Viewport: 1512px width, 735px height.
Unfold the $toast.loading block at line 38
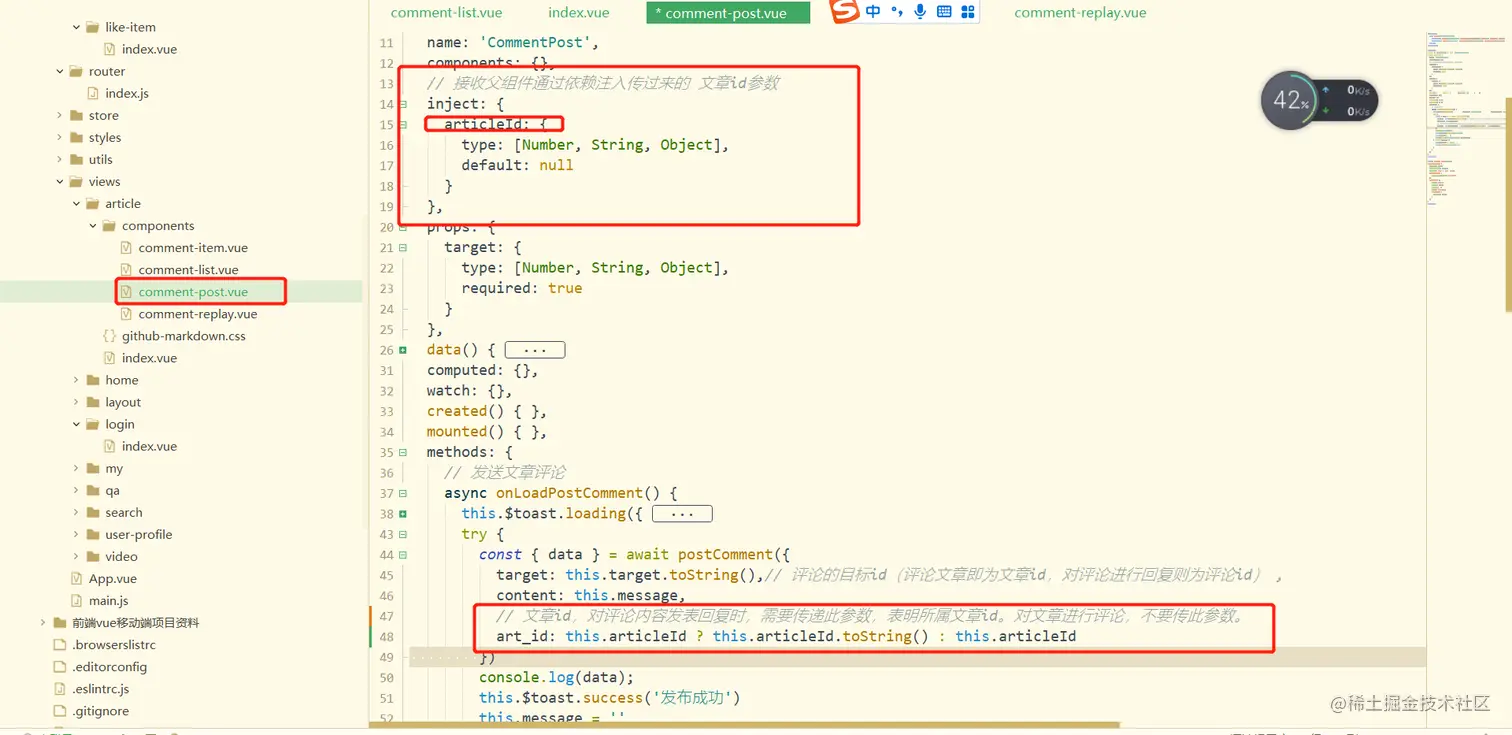tap(403, 514)
